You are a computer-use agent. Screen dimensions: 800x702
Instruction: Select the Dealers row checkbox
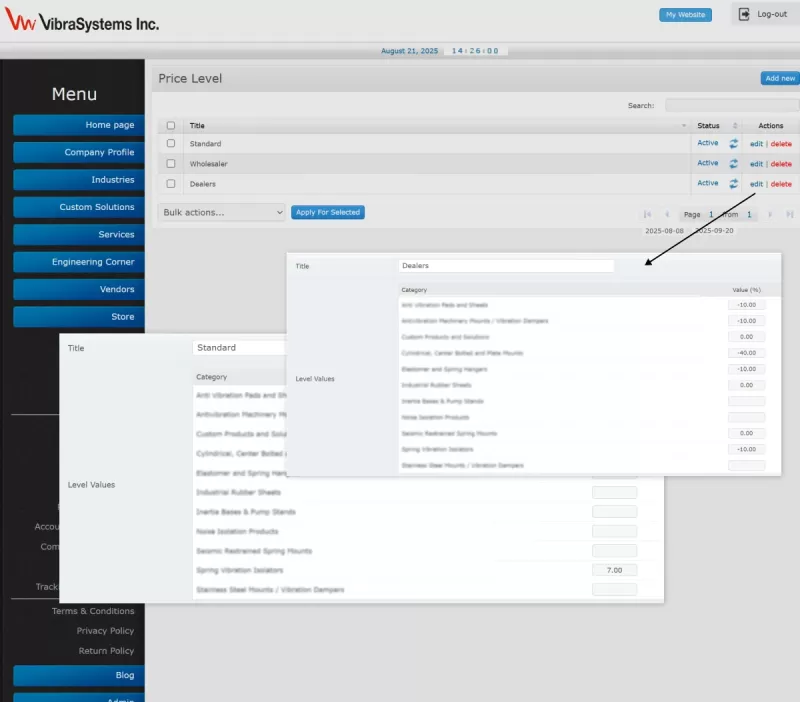[x=171, y=184]
